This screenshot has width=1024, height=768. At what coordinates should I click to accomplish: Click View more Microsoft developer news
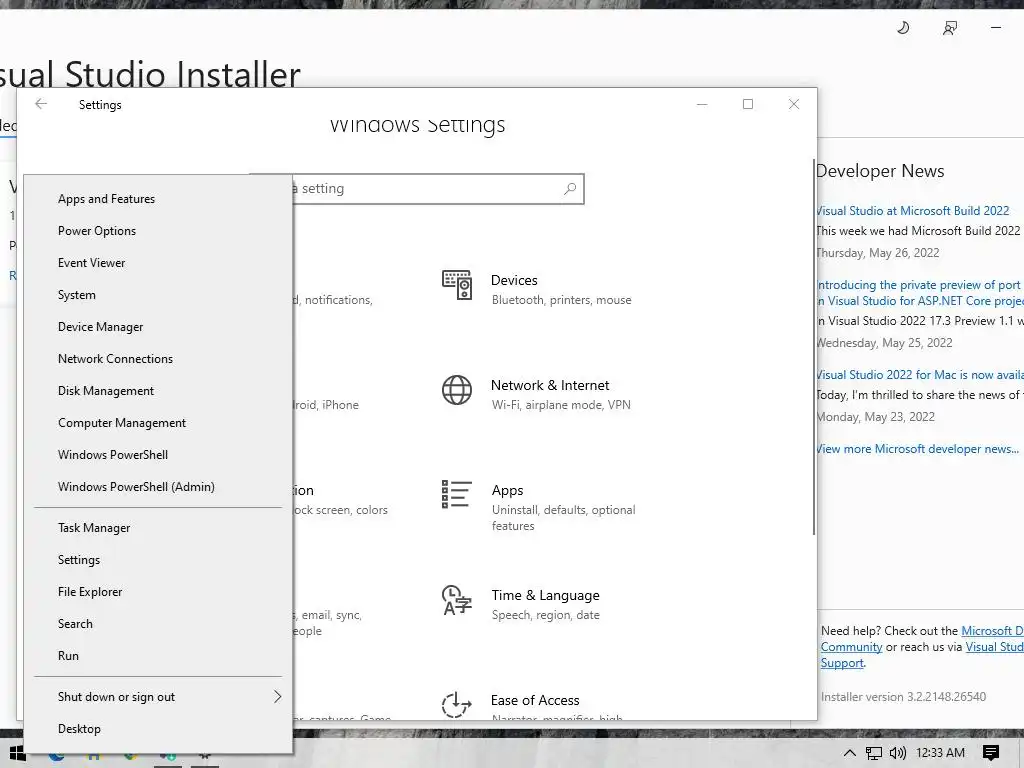coord(918,449)
